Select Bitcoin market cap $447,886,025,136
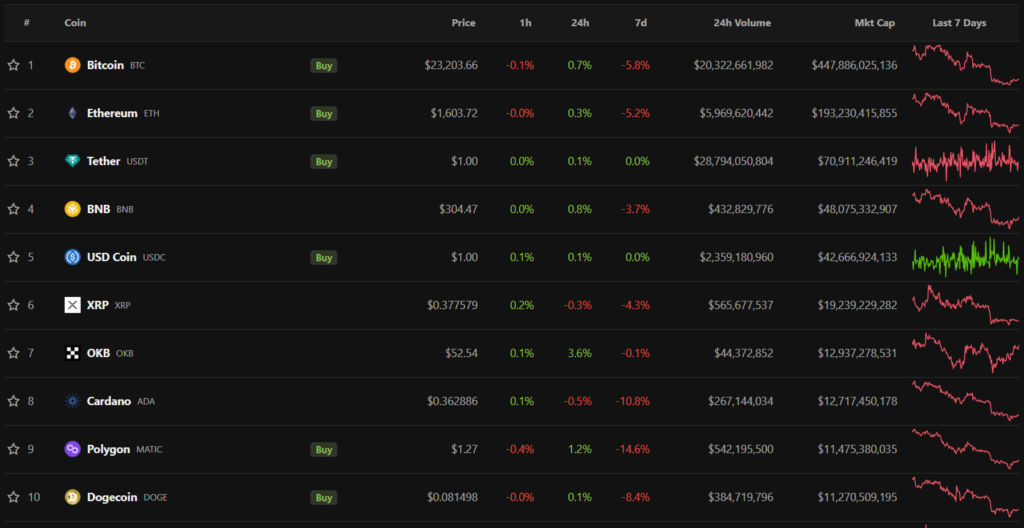Screen dimensions: 1024x528 (854, 65)
